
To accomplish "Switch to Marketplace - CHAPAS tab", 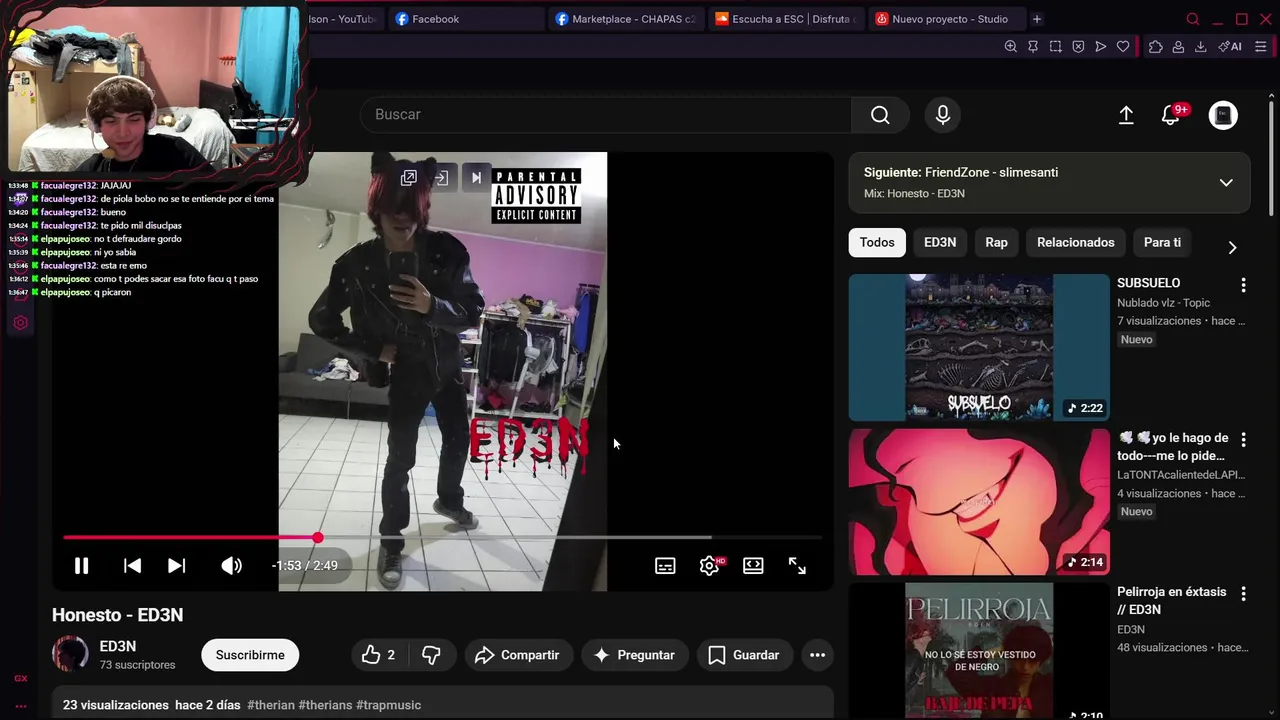I will click(x=625, y=19).
